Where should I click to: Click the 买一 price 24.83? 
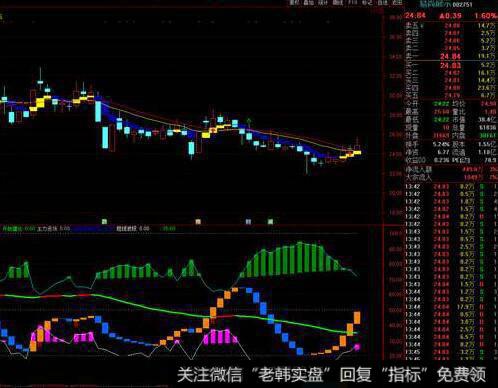point(450,65)
